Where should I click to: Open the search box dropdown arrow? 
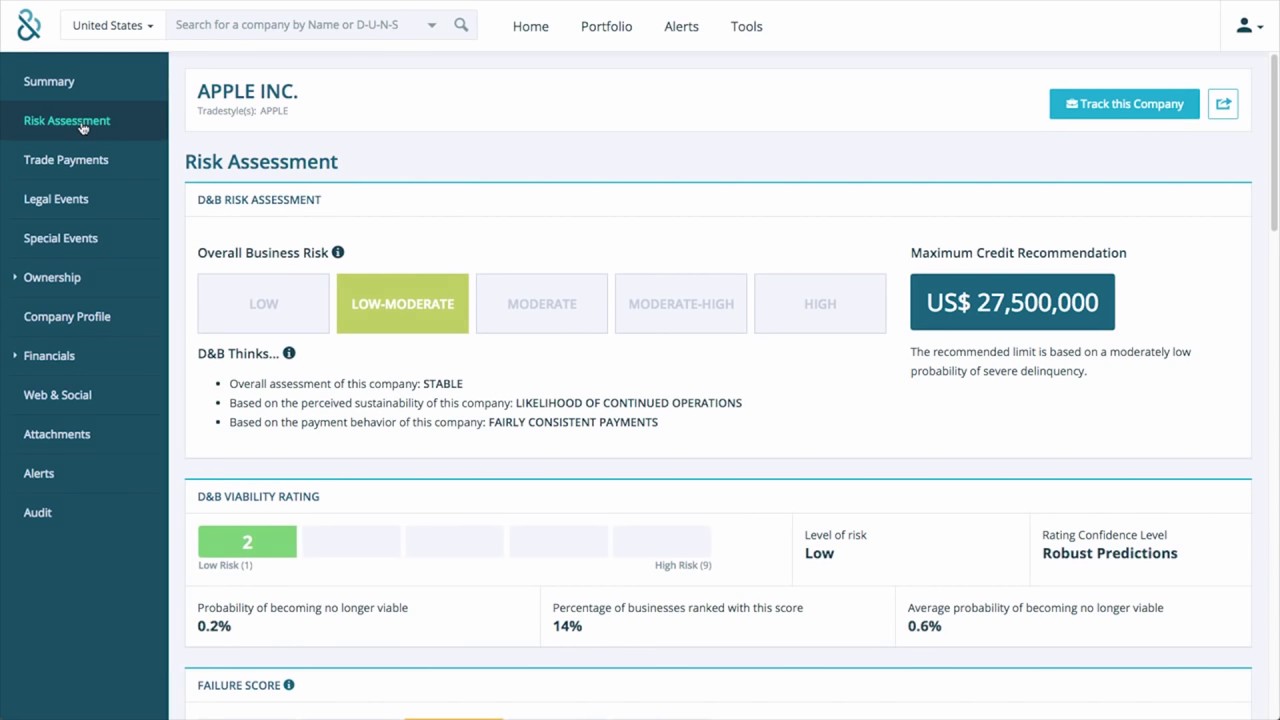432,25
